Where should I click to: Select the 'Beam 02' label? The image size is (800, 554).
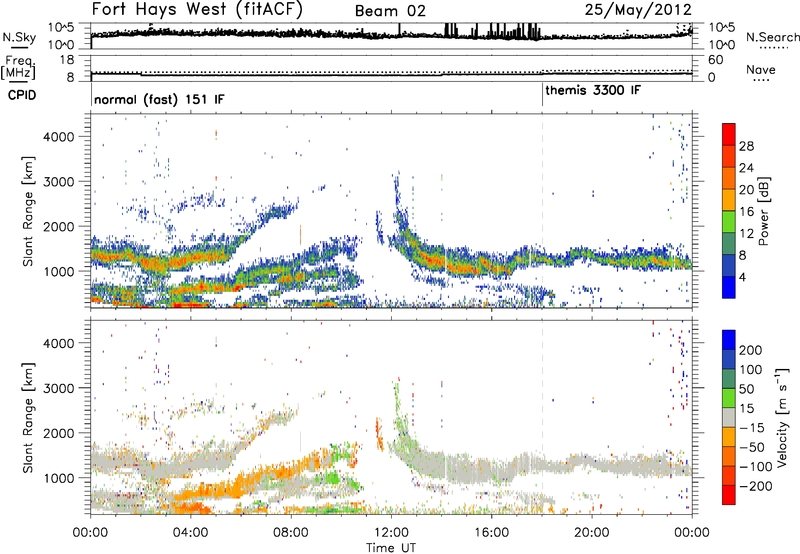click(x=390, y=11)
